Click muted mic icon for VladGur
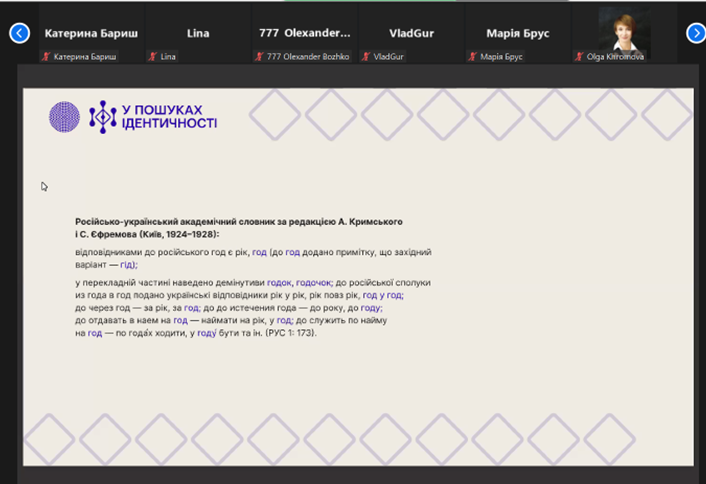Screen dimensions: 706x484 point(366,57)
